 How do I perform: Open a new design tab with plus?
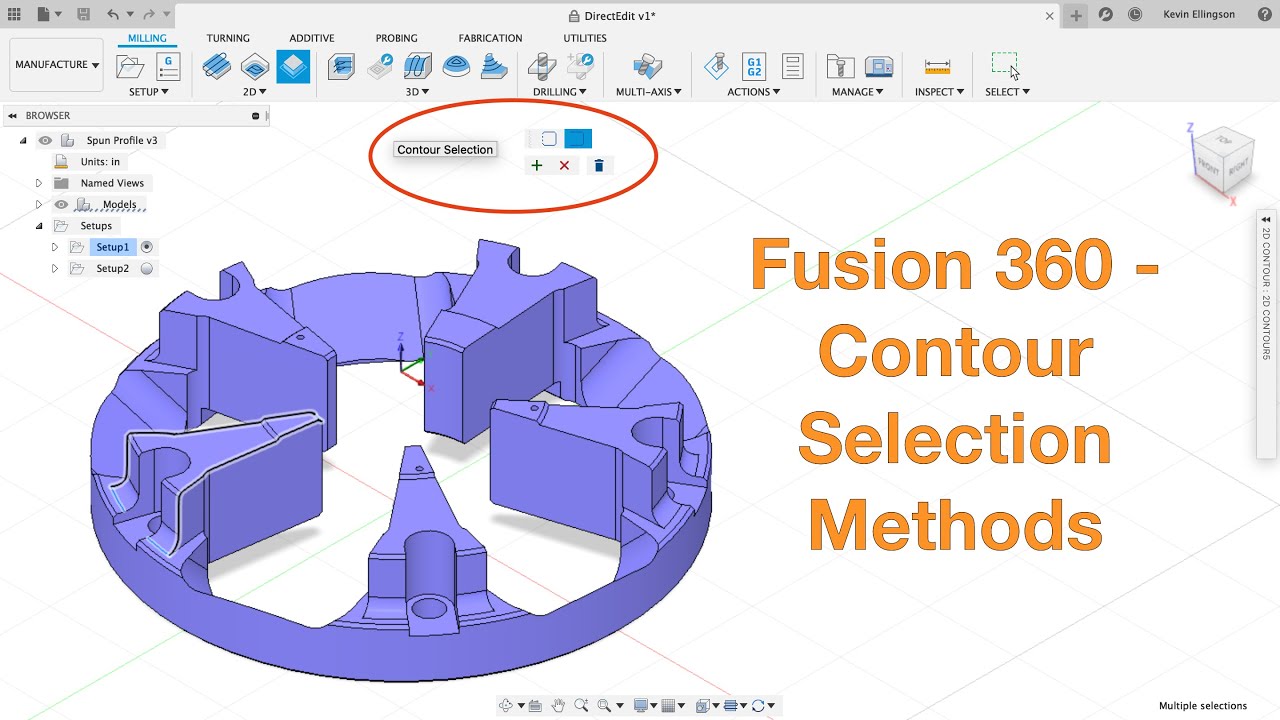coord(1076,15)
